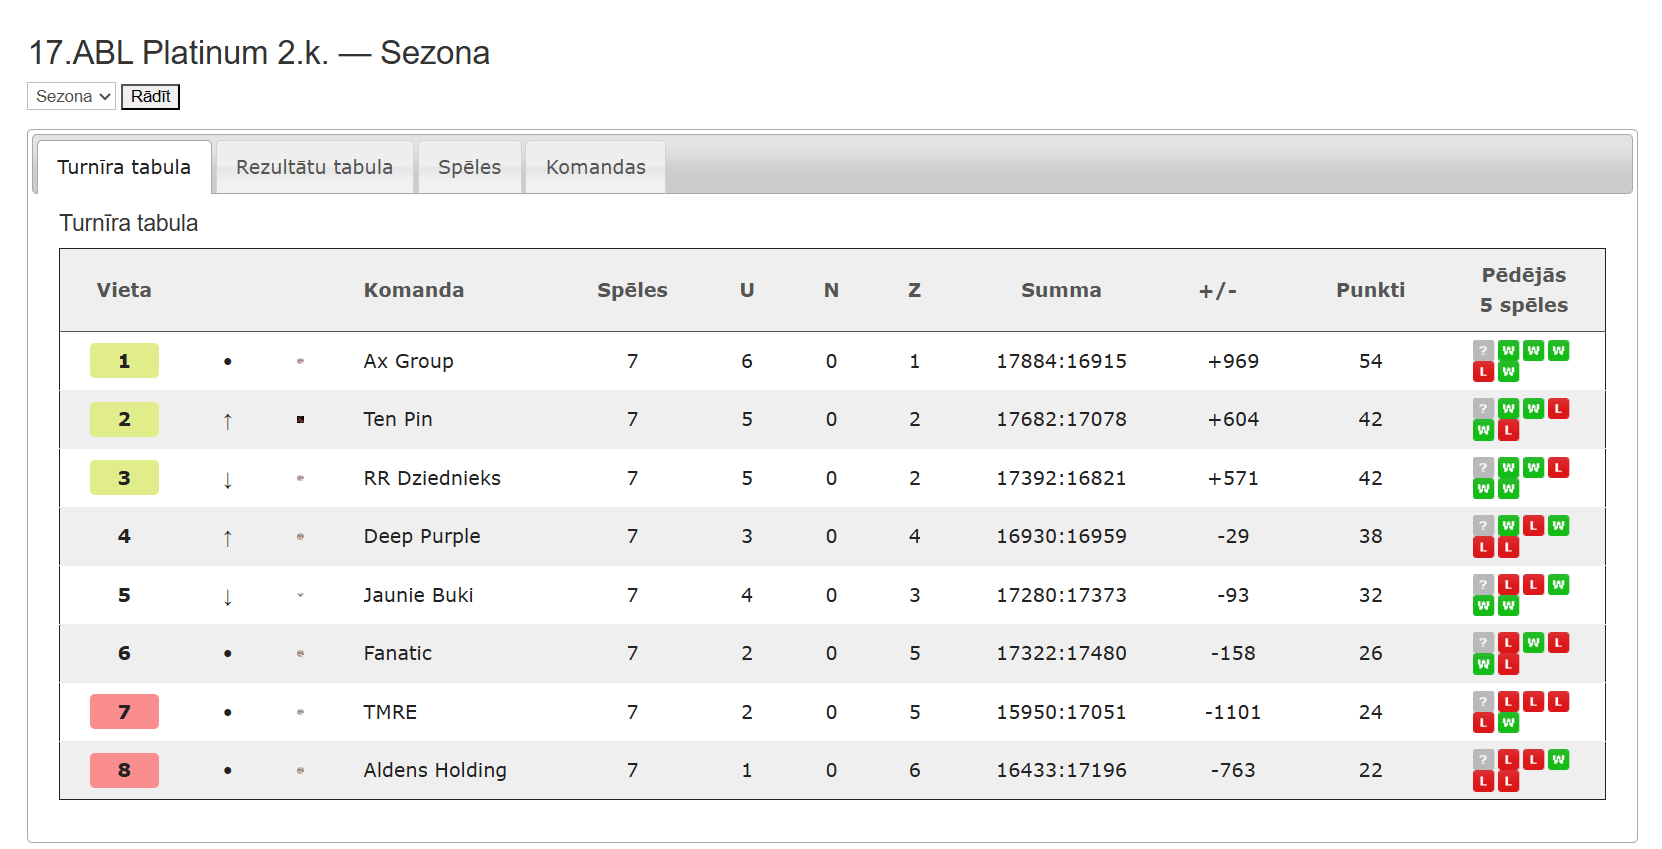Click the red L badge in Ten Pin's top row
1662x849 pixels.
[1559, 408]
